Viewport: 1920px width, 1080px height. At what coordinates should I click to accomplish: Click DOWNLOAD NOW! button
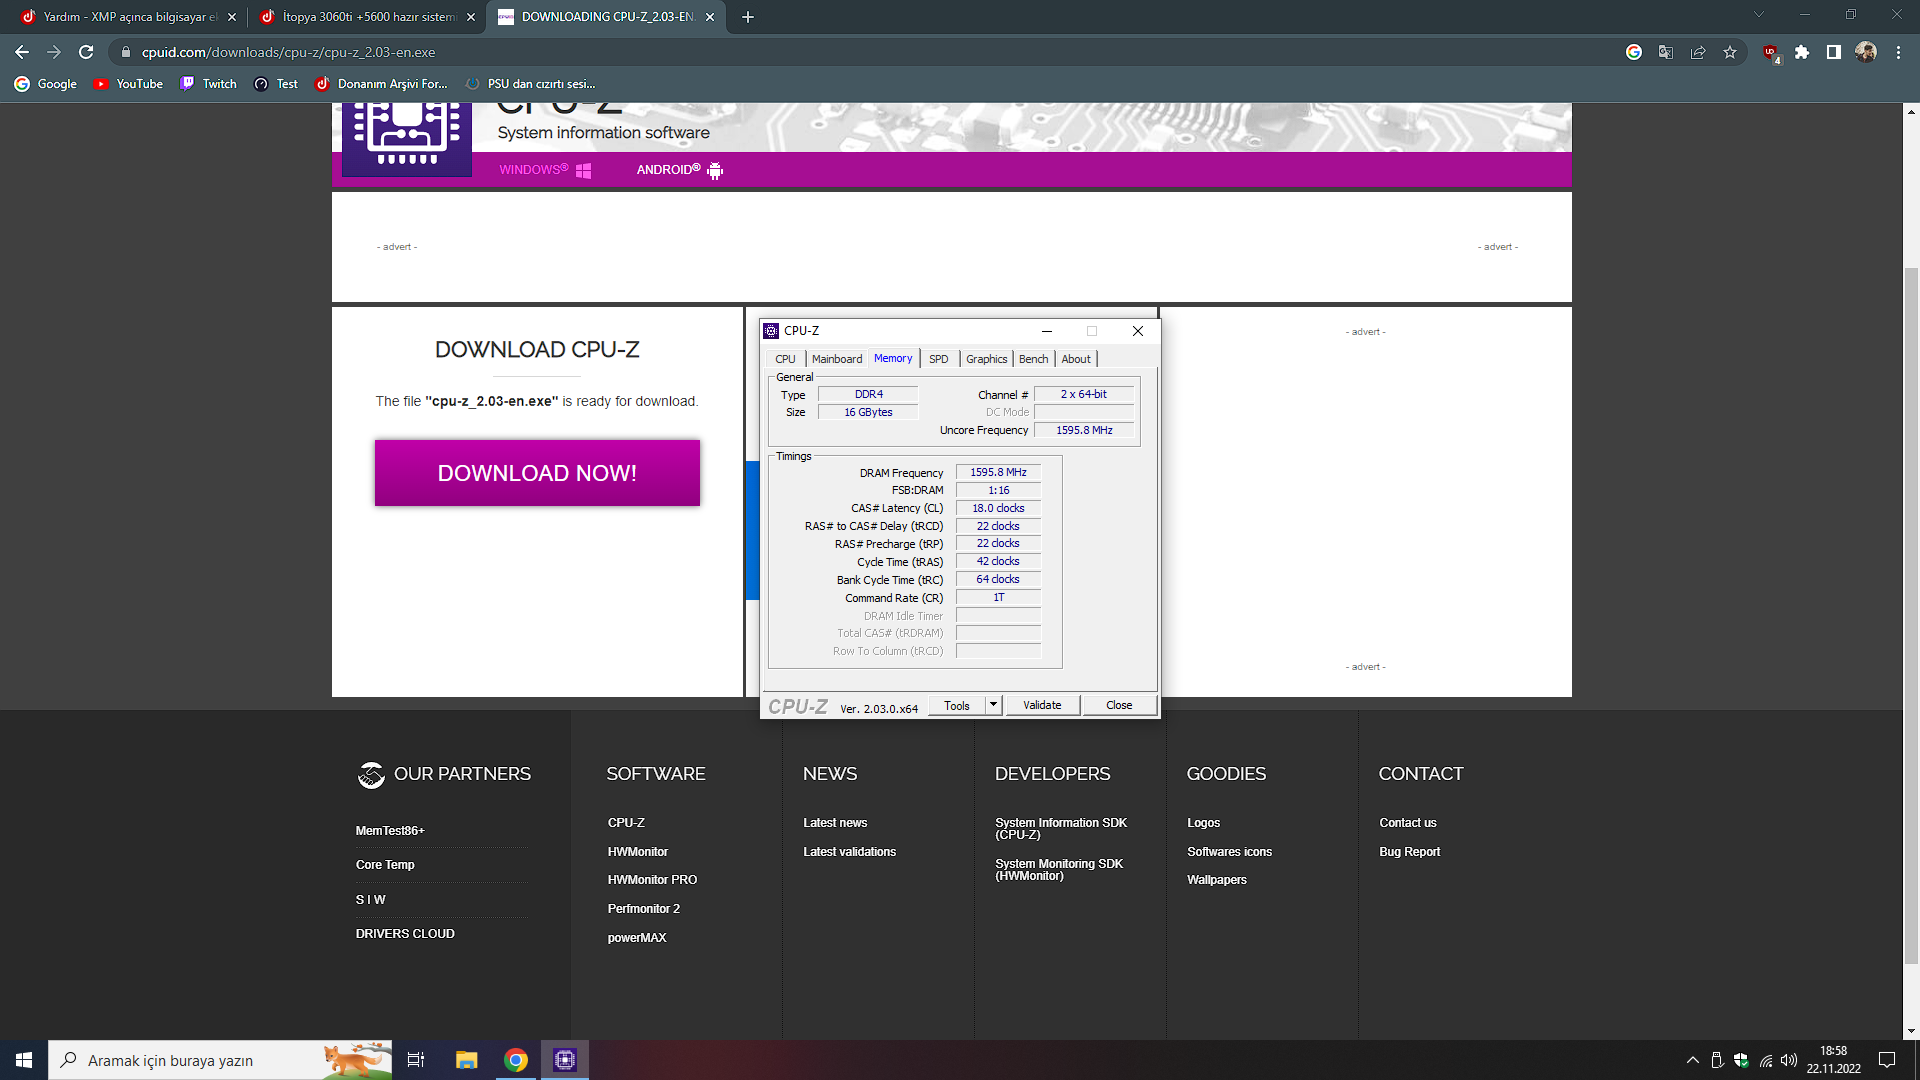coord(537,473)
